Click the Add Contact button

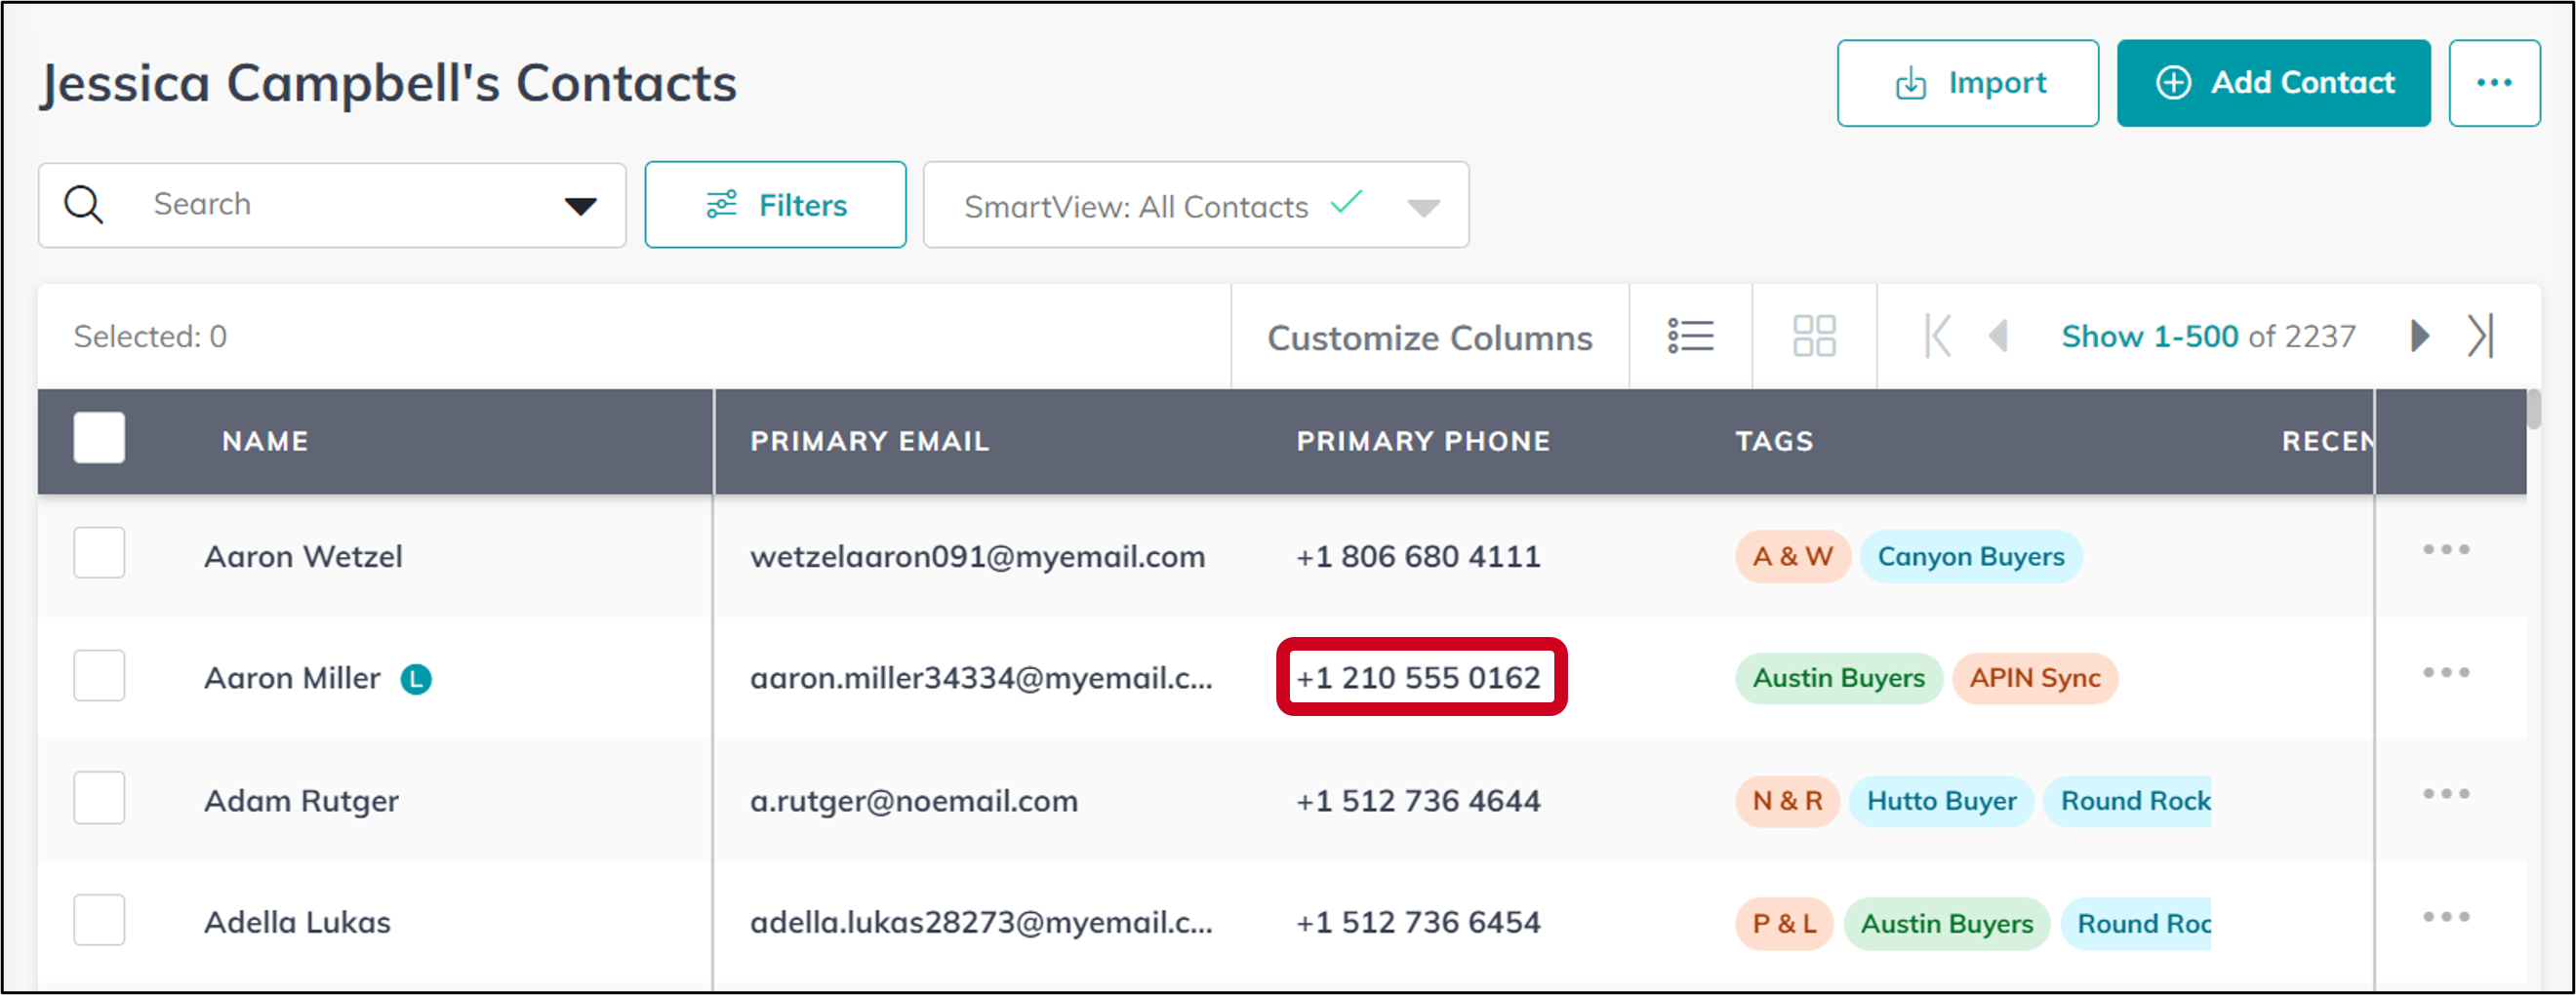[x=2273, y=82]
